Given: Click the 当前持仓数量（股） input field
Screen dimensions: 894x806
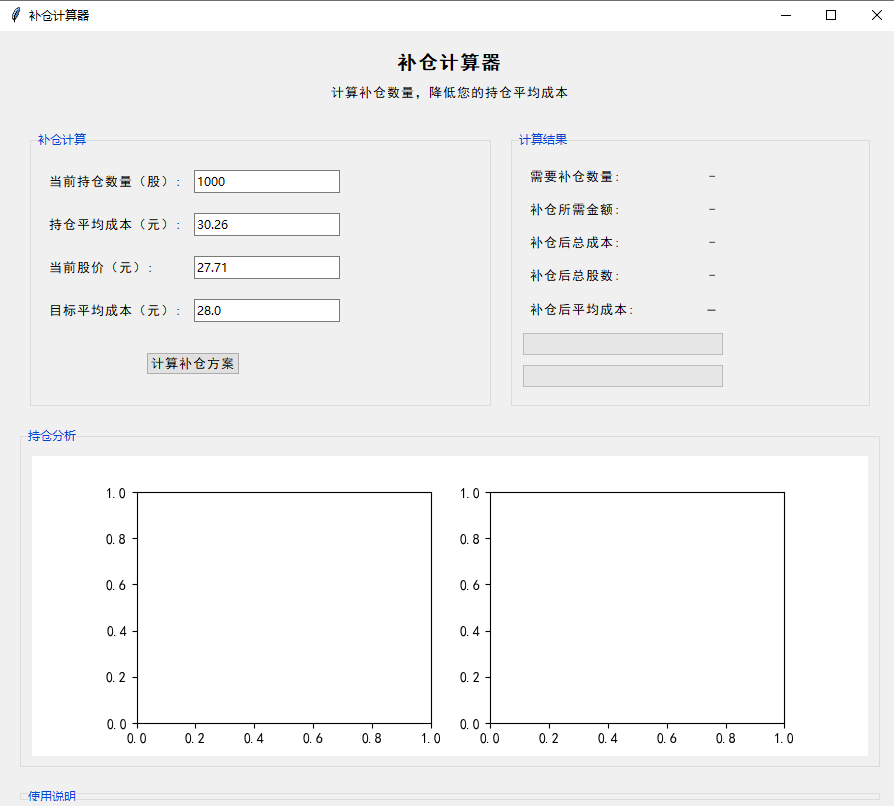Looking at the screenshot, I should tap(266, 181).
